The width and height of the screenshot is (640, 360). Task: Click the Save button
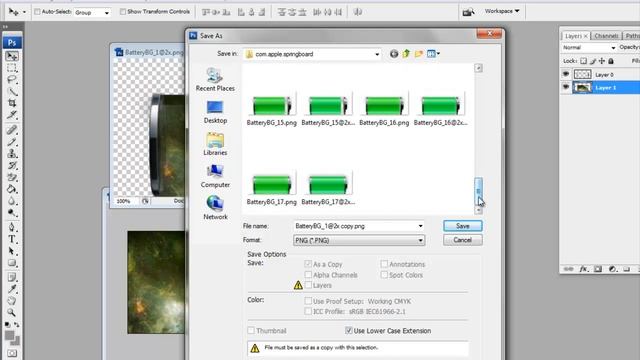[x=462, y=226]
